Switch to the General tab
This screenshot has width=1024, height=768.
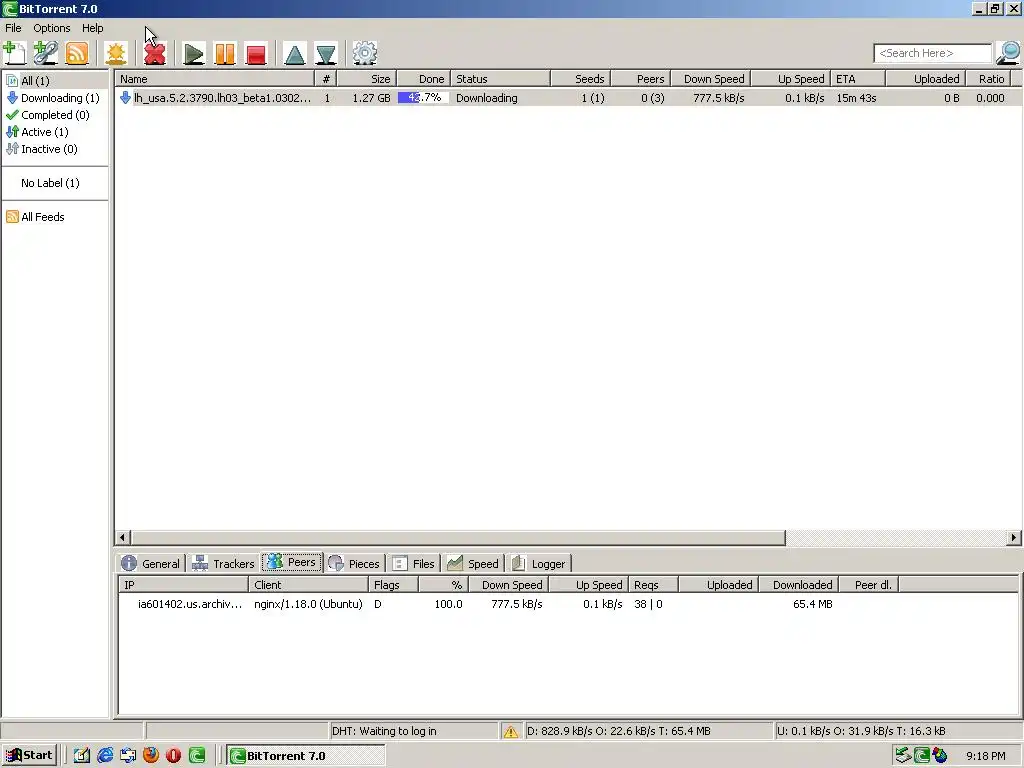[150, 564]
